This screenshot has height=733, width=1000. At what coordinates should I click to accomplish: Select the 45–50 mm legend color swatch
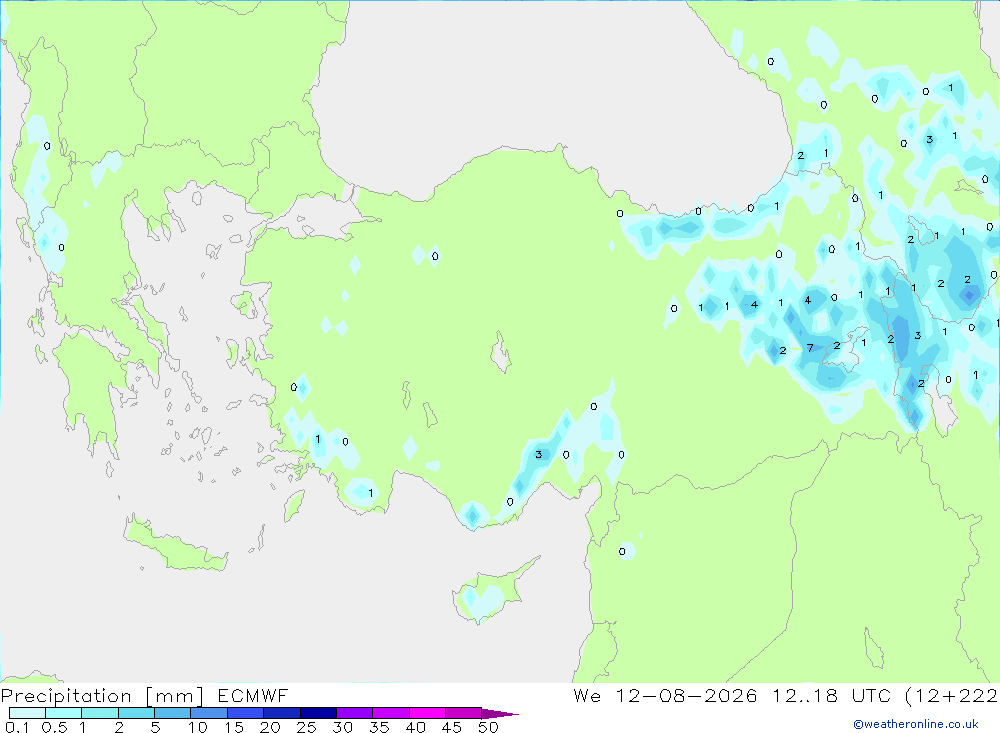coord(464,713)
